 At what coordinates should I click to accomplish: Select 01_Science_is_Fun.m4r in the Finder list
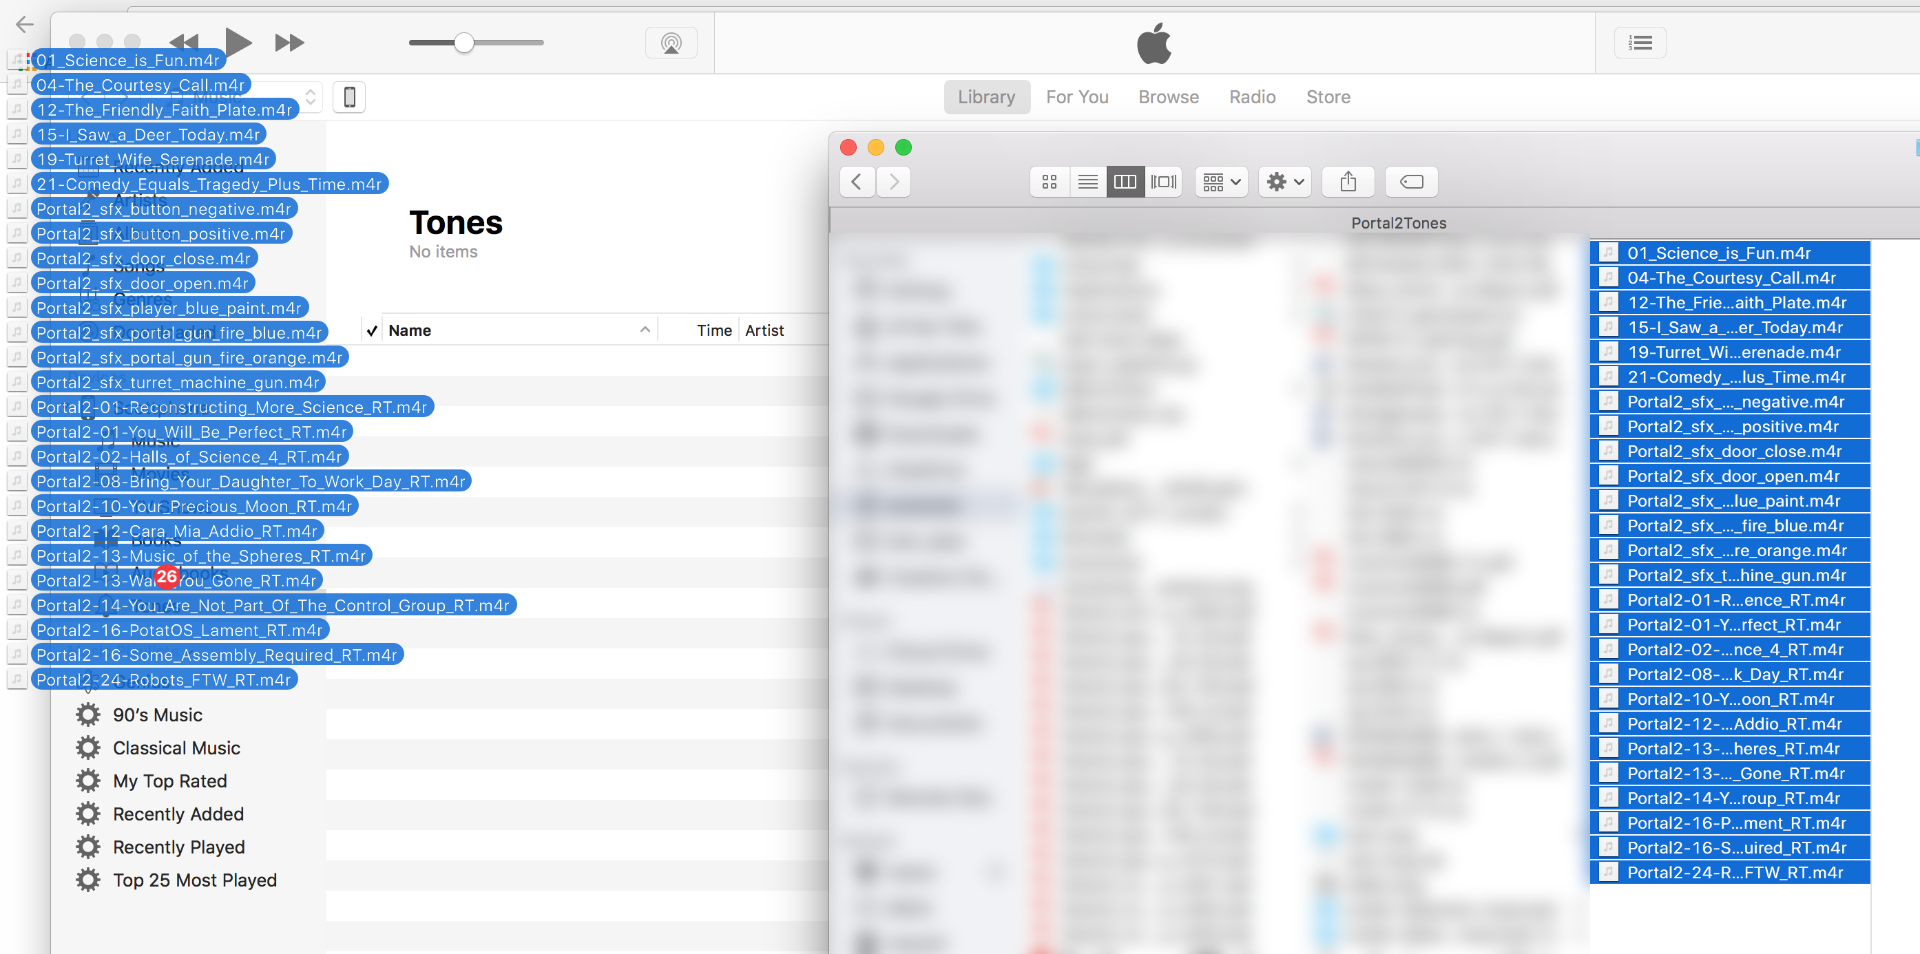click(x=1730, y=253)
